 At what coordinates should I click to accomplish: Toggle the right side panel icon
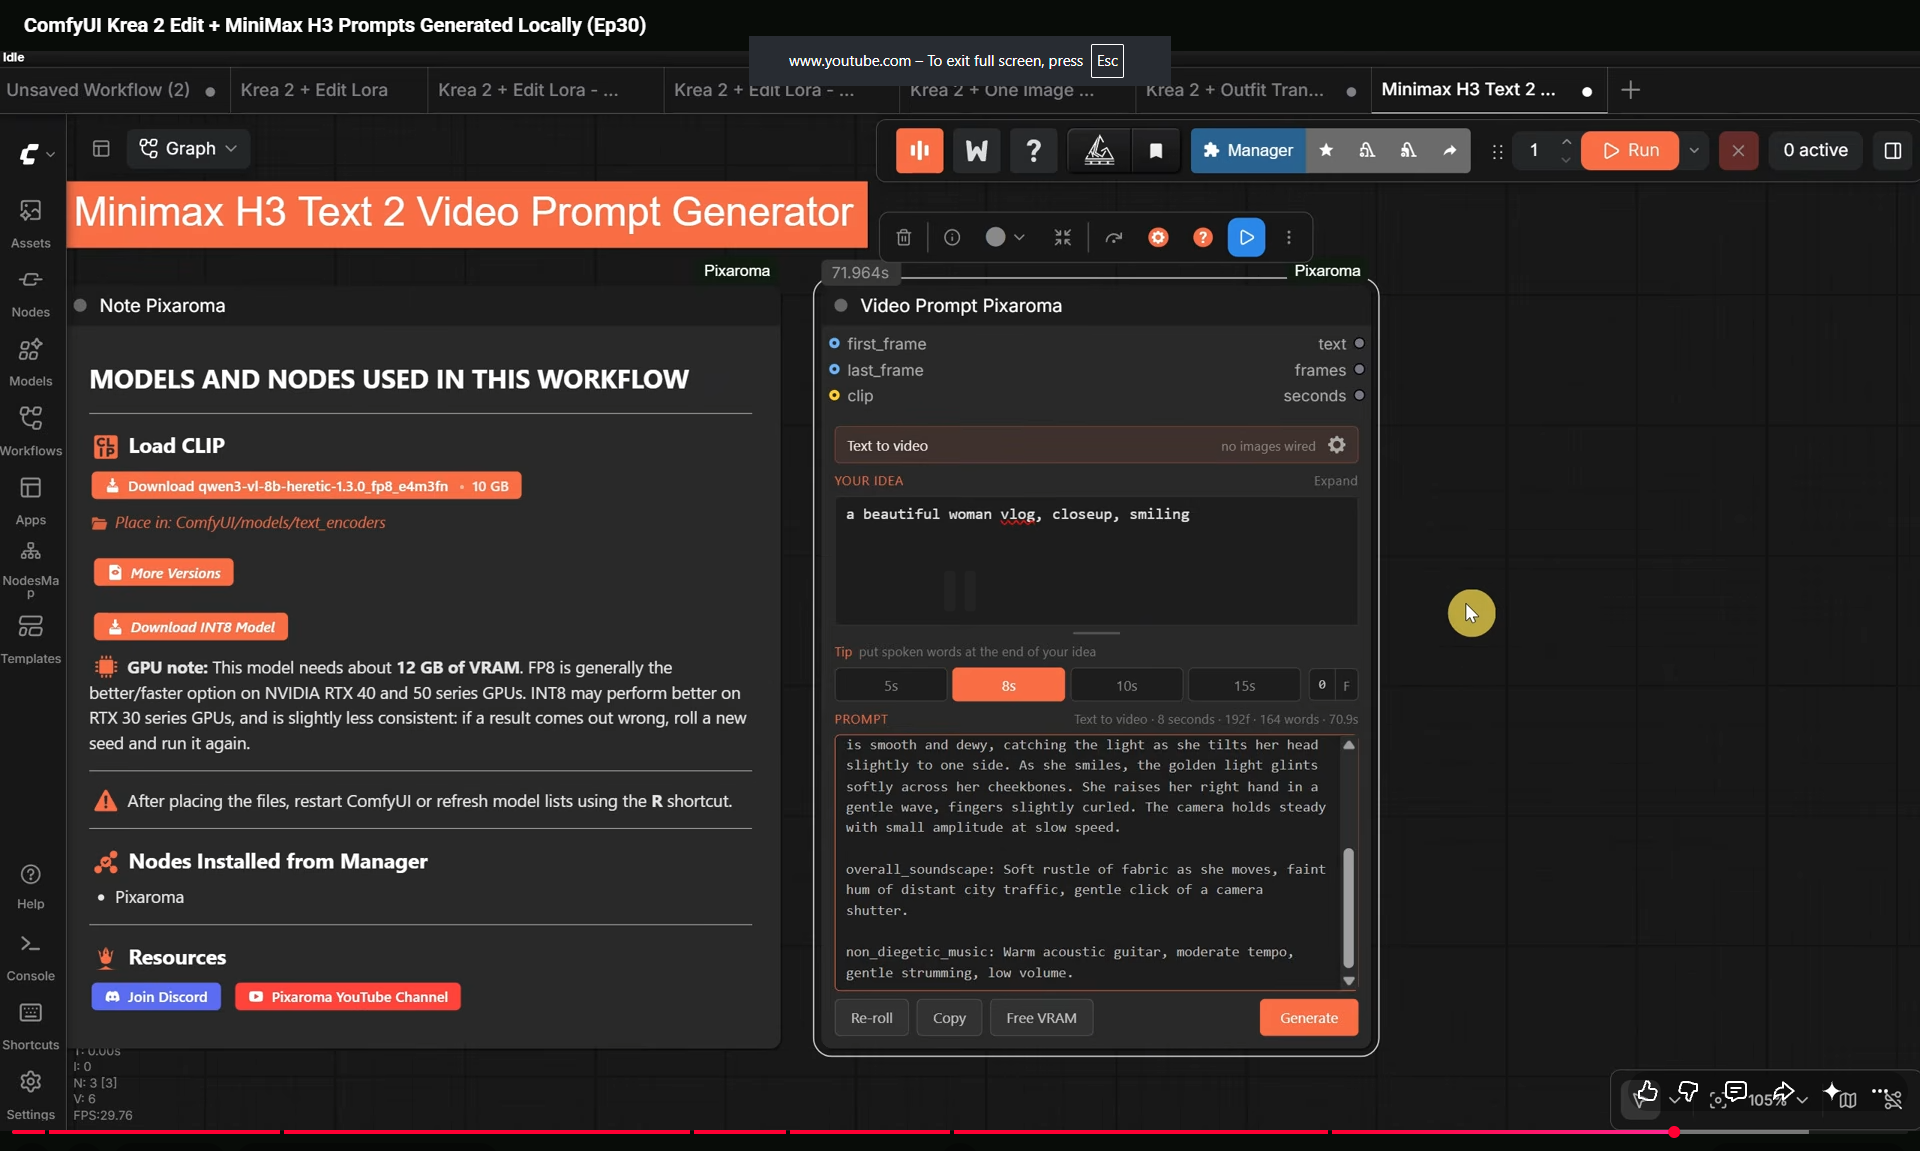[x=1892, y=150]
